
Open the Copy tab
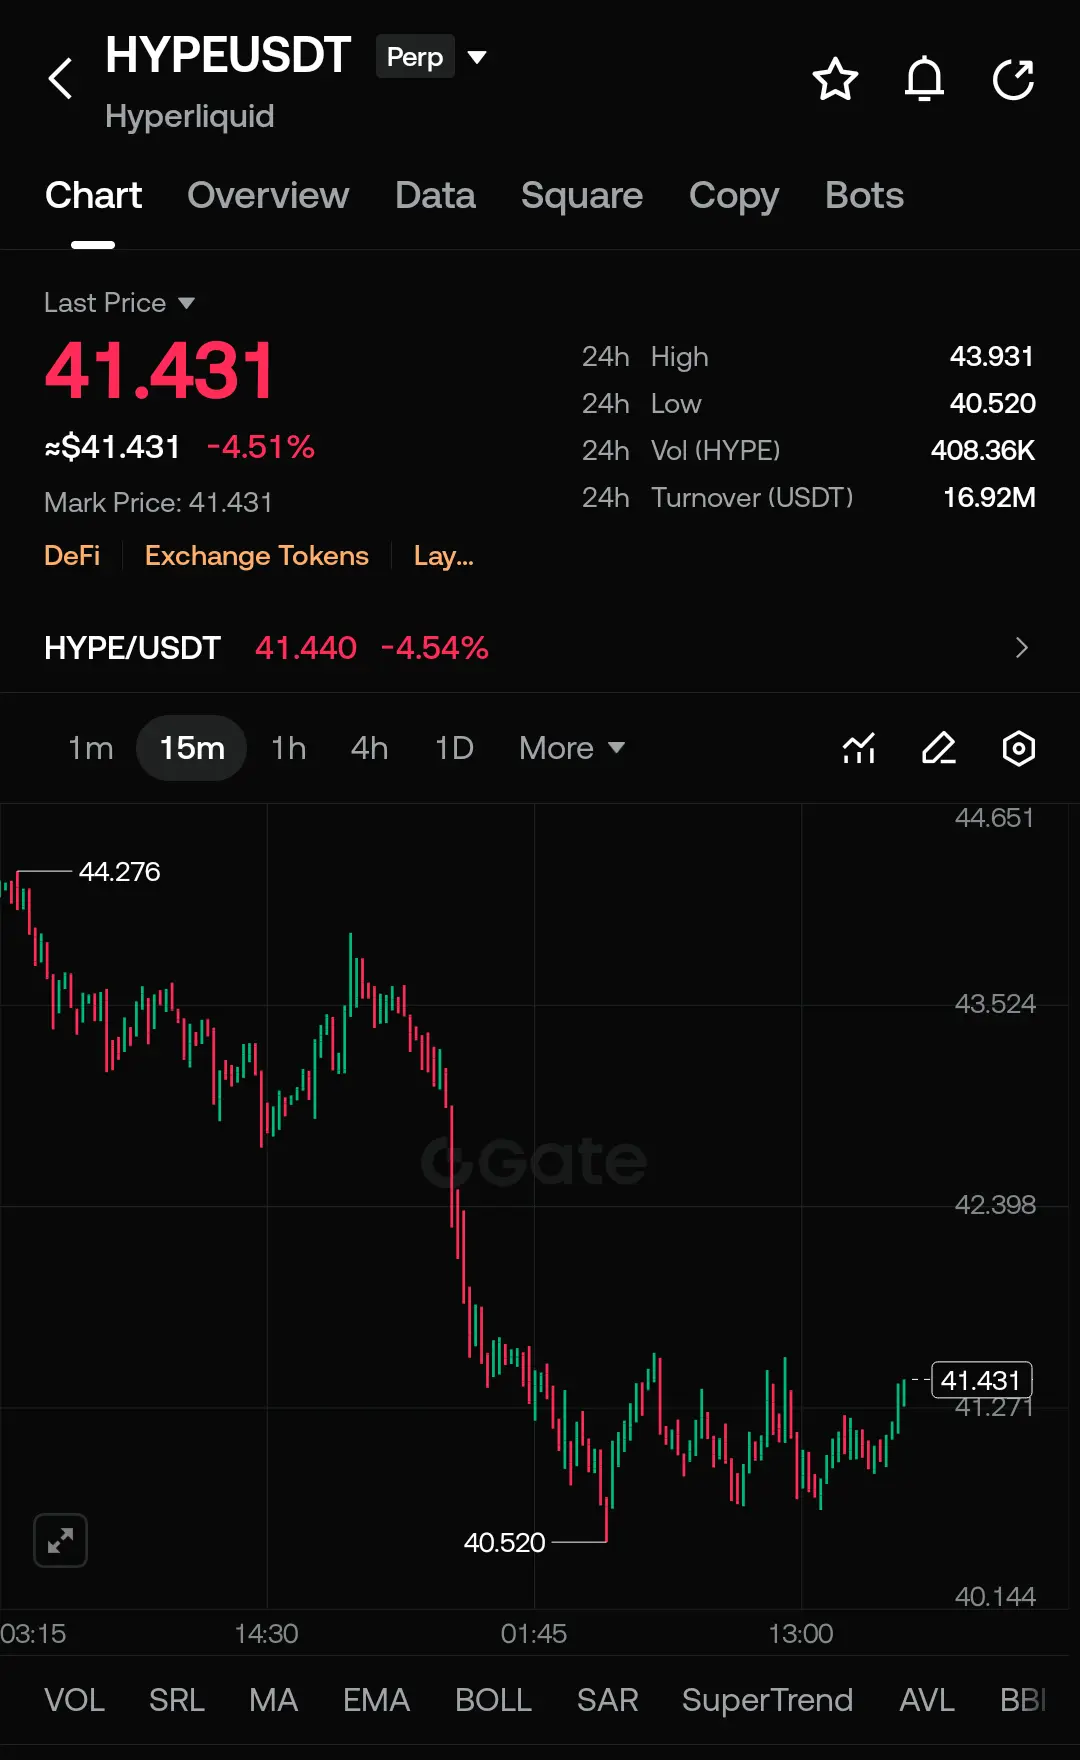tap(734, 196)
